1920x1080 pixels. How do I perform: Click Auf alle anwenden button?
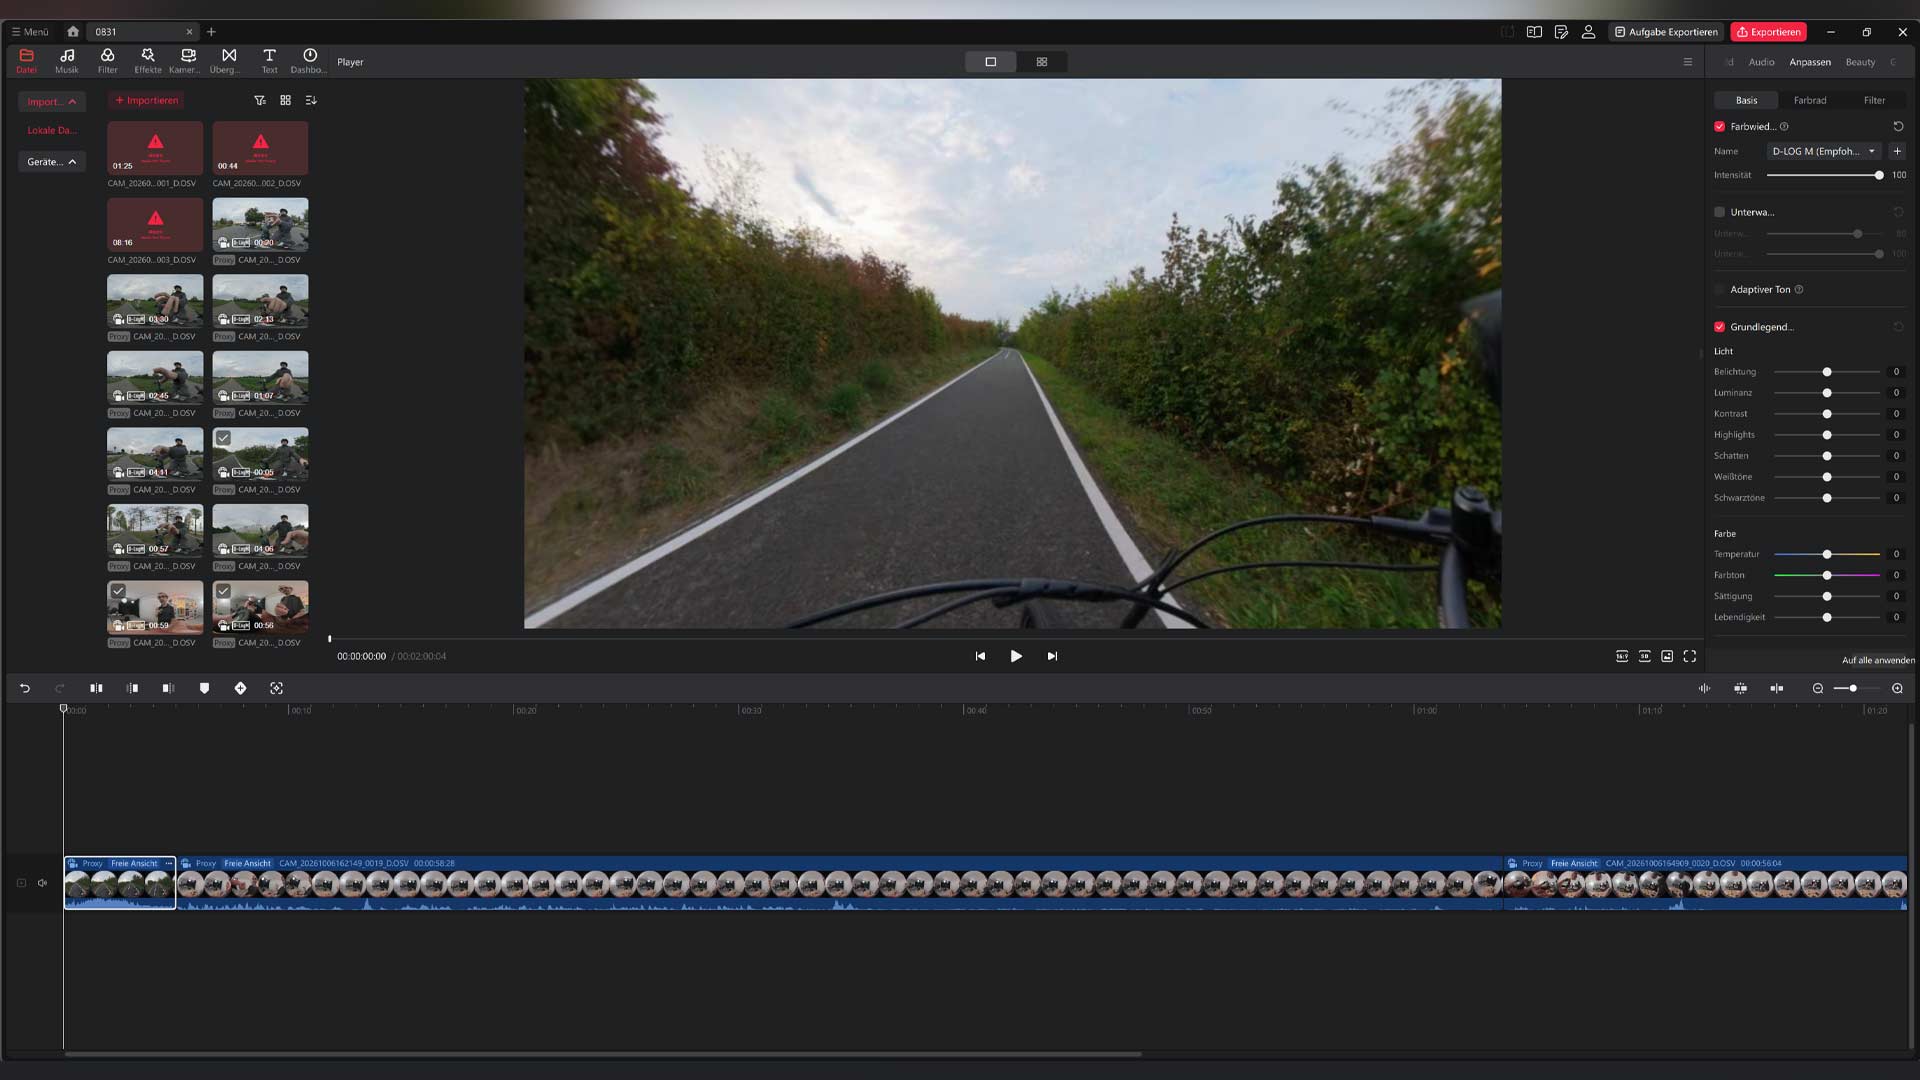pyautogui.click(x=1878, y=660)
